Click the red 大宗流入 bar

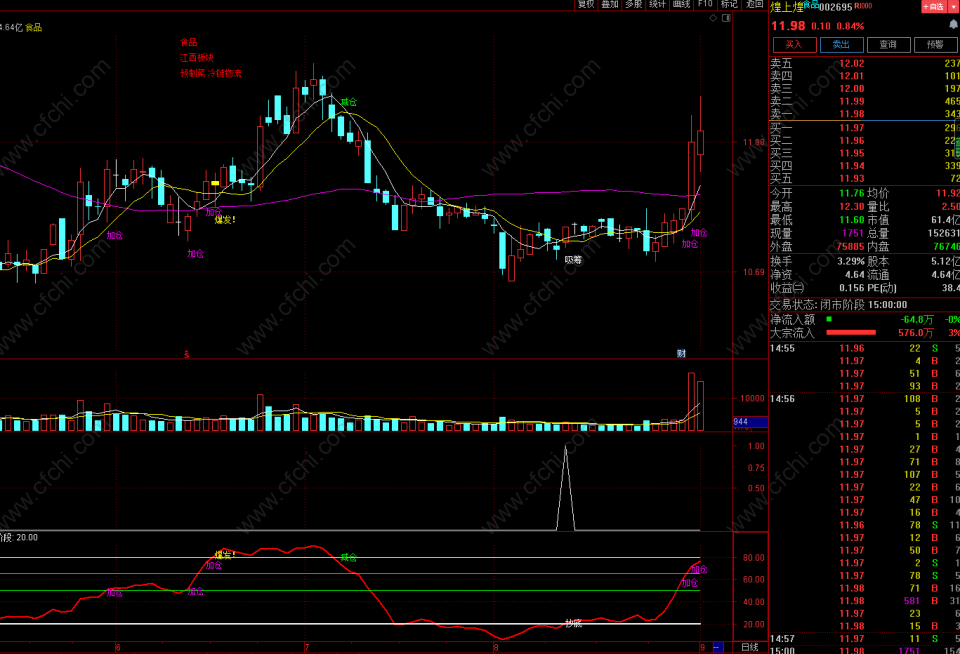[851, 333]
